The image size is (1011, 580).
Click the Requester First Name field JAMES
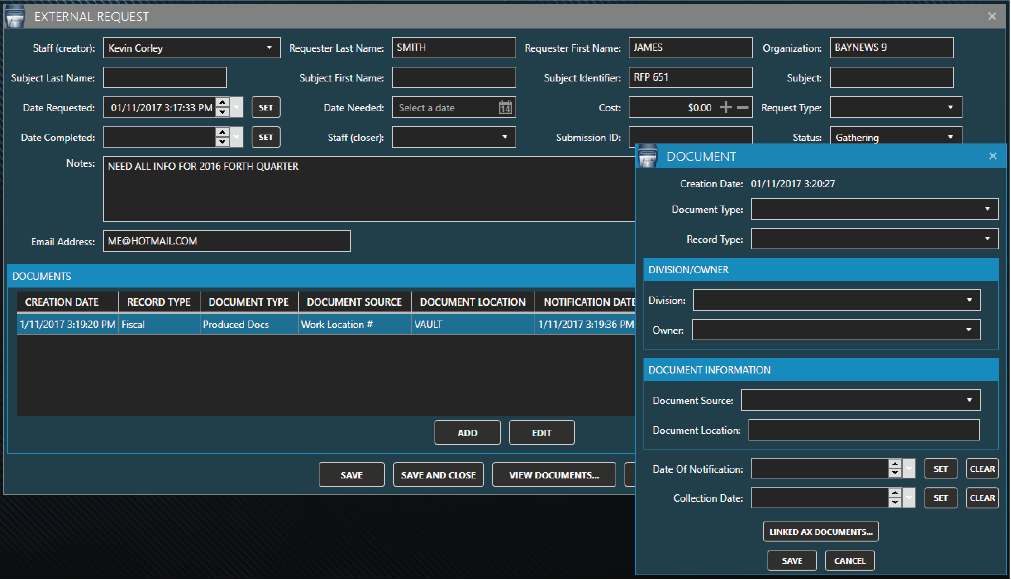[x=691, y=48]
